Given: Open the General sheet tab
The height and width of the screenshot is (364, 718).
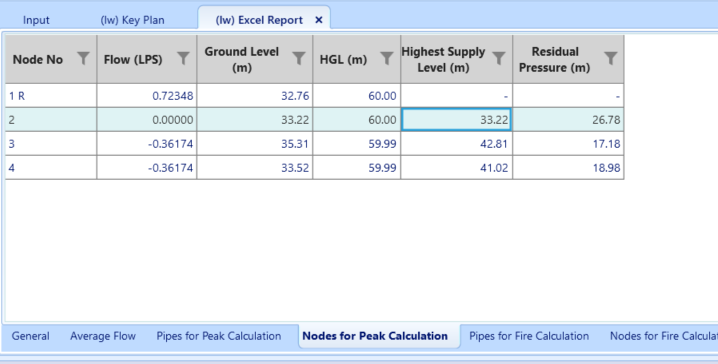Looking at the screenshot, I should (x=31, y=336).
